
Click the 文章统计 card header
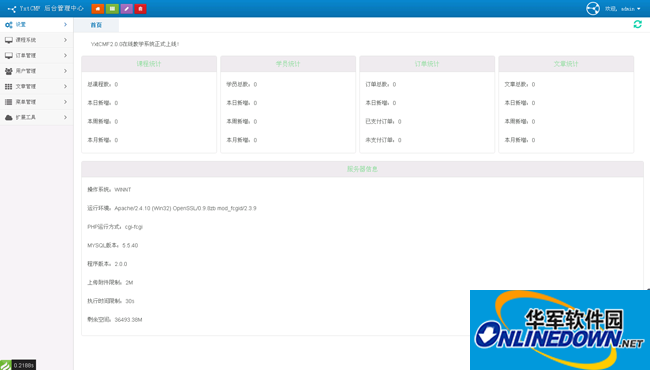coord(566,64)
